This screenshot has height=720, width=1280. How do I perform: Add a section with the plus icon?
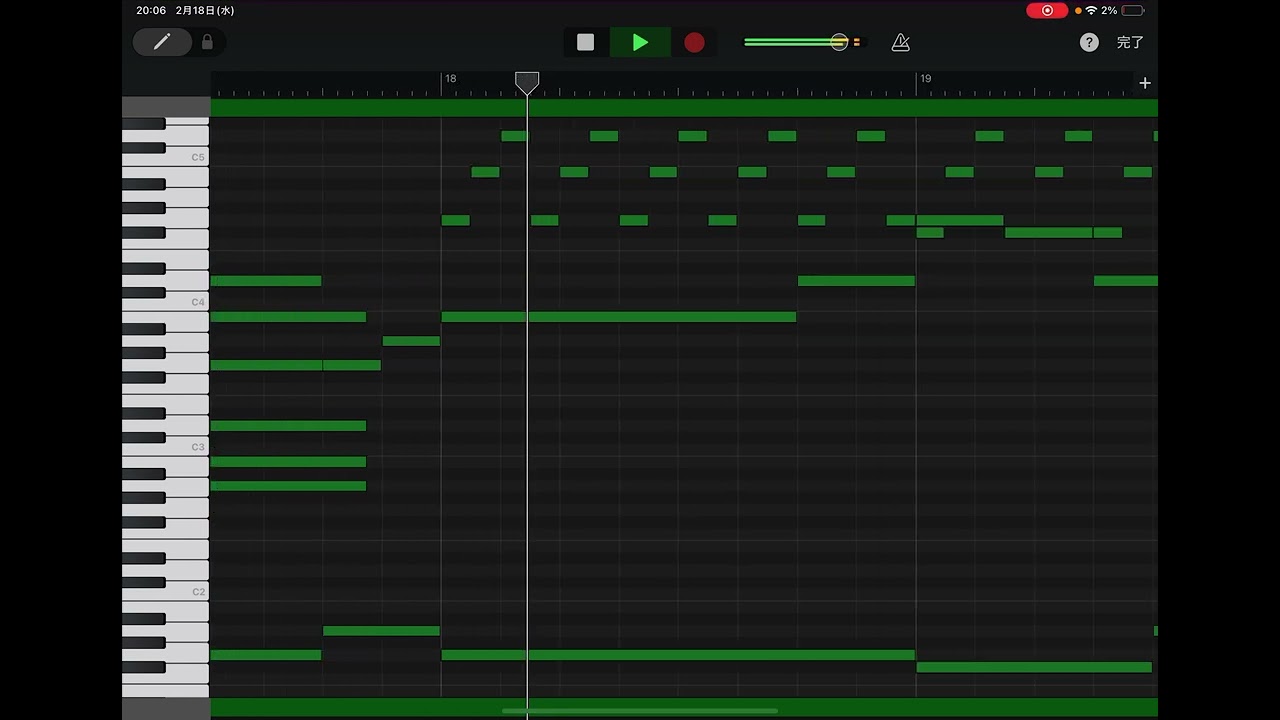click(1145, 83)
